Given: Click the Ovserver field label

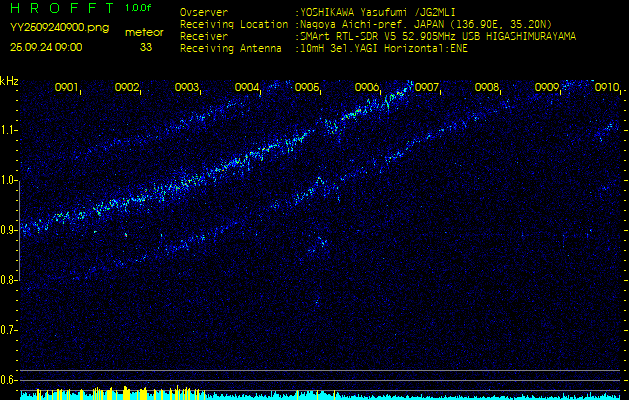Looking at the screenshot, I should pyautogui.click(x=204, y=12).
